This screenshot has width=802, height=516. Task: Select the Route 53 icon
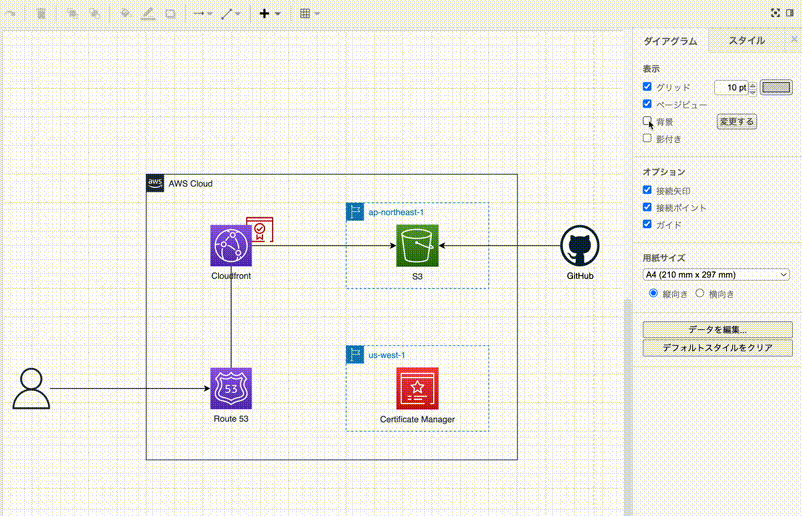tap(231, 387)
